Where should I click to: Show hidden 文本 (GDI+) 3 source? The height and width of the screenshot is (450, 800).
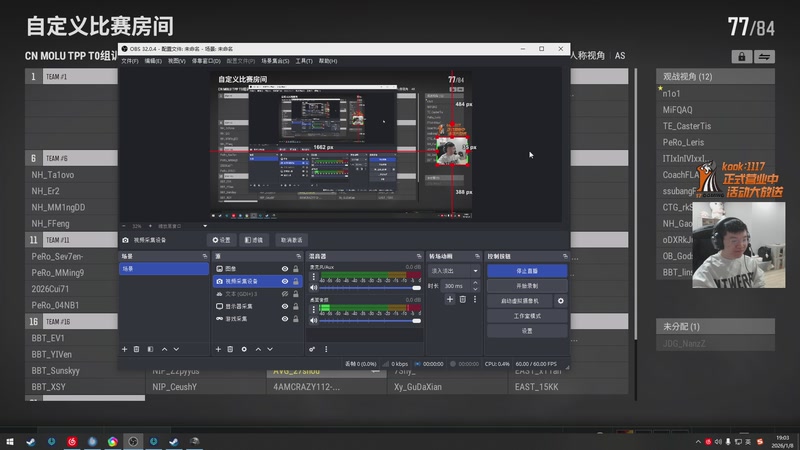click(x=285, y=294)
